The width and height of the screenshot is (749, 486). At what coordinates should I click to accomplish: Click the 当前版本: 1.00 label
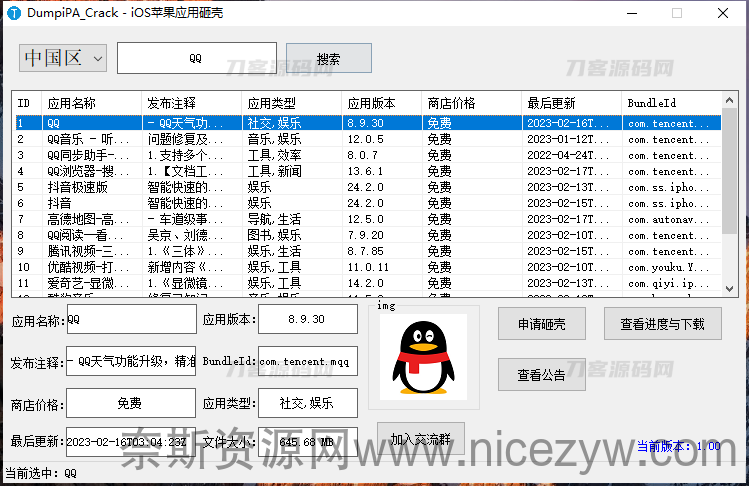pos(679,446)
